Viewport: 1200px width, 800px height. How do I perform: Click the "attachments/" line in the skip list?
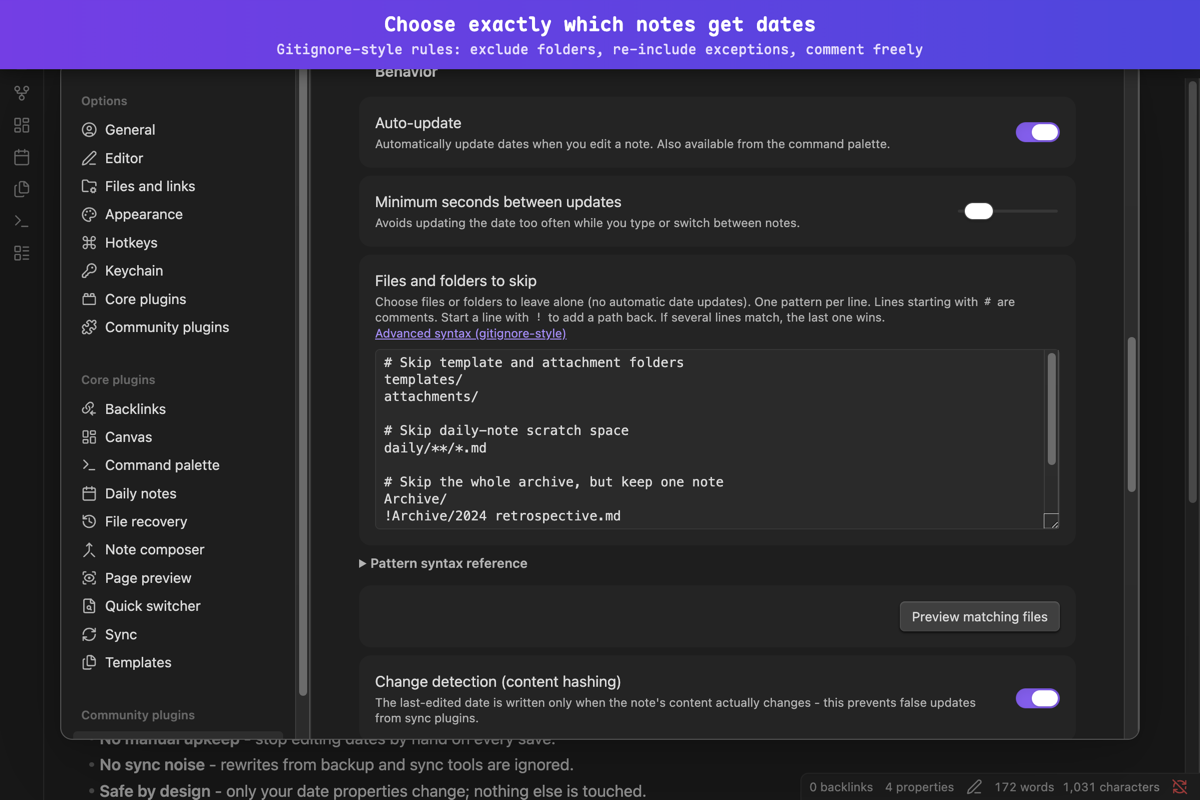(x=431, y=396)
